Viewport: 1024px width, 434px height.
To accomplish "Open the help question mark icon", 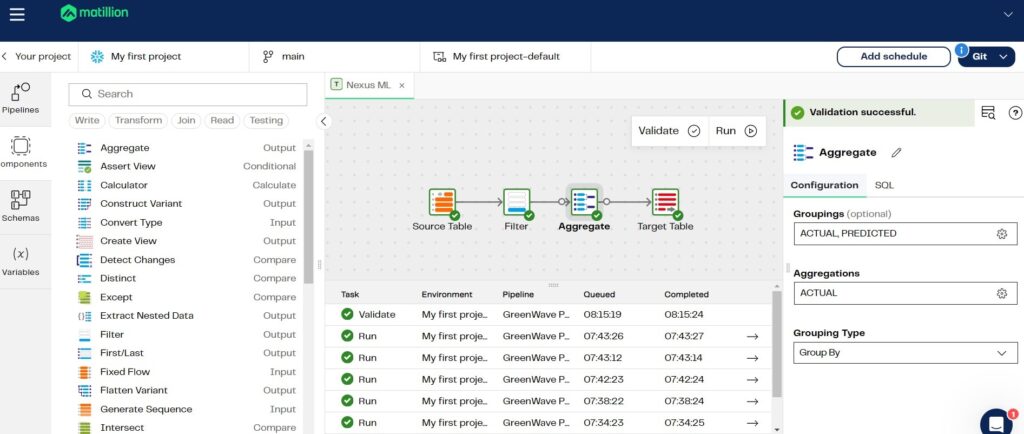I will (x=1015, y=112).
